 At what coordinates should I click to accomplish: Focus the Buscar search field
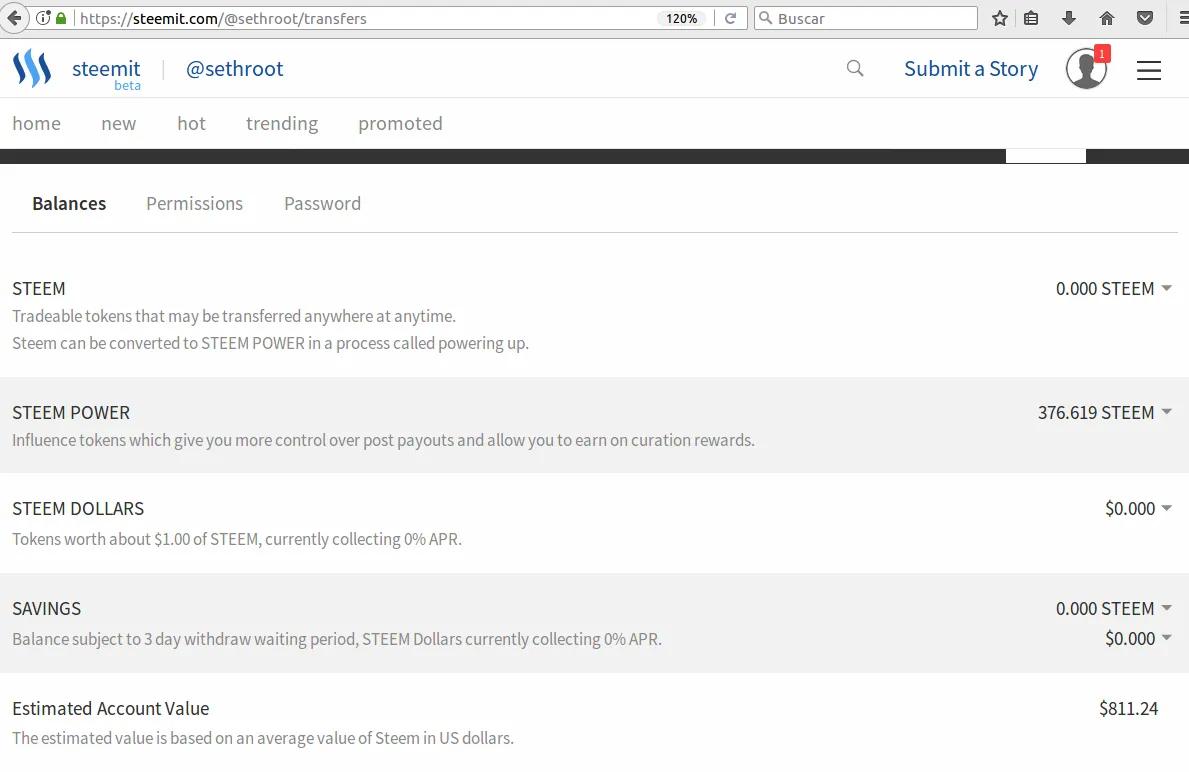pos(866,18)
